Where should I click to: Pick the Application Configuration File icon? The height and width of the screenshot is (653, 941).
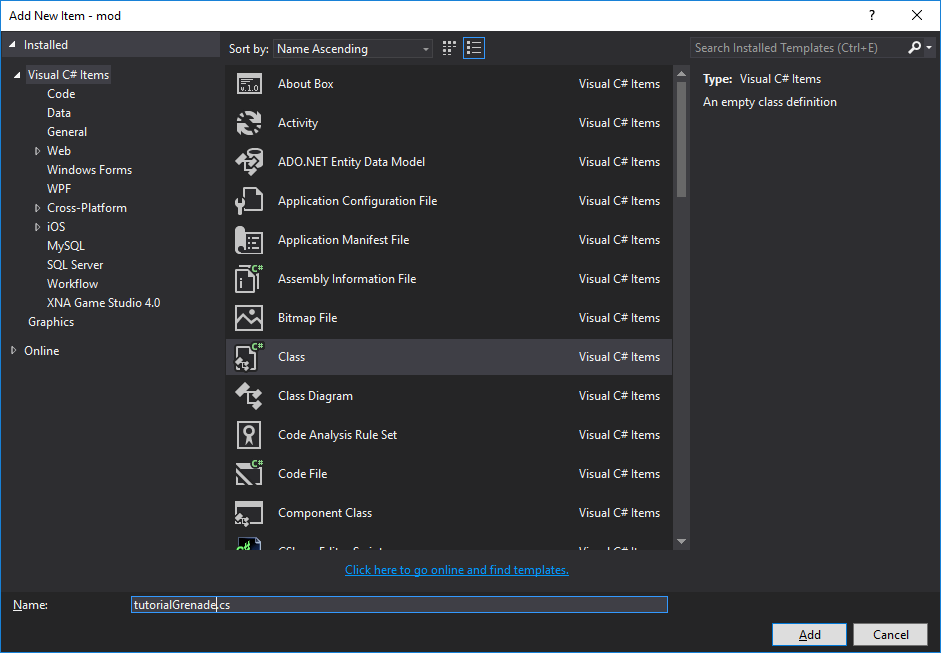[x=249, y=201]
